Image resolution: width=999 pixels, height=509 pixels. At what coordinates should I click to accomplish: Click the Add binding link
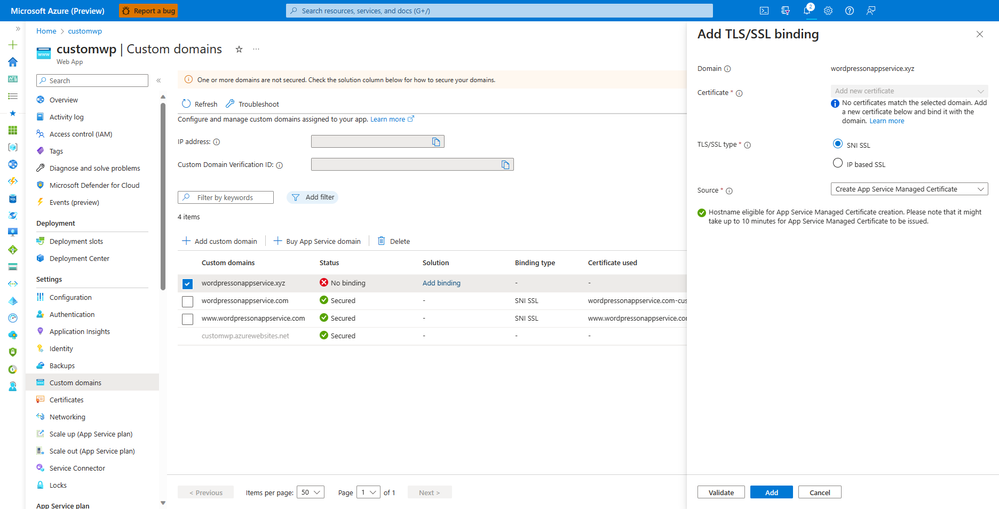pos(442,283)
